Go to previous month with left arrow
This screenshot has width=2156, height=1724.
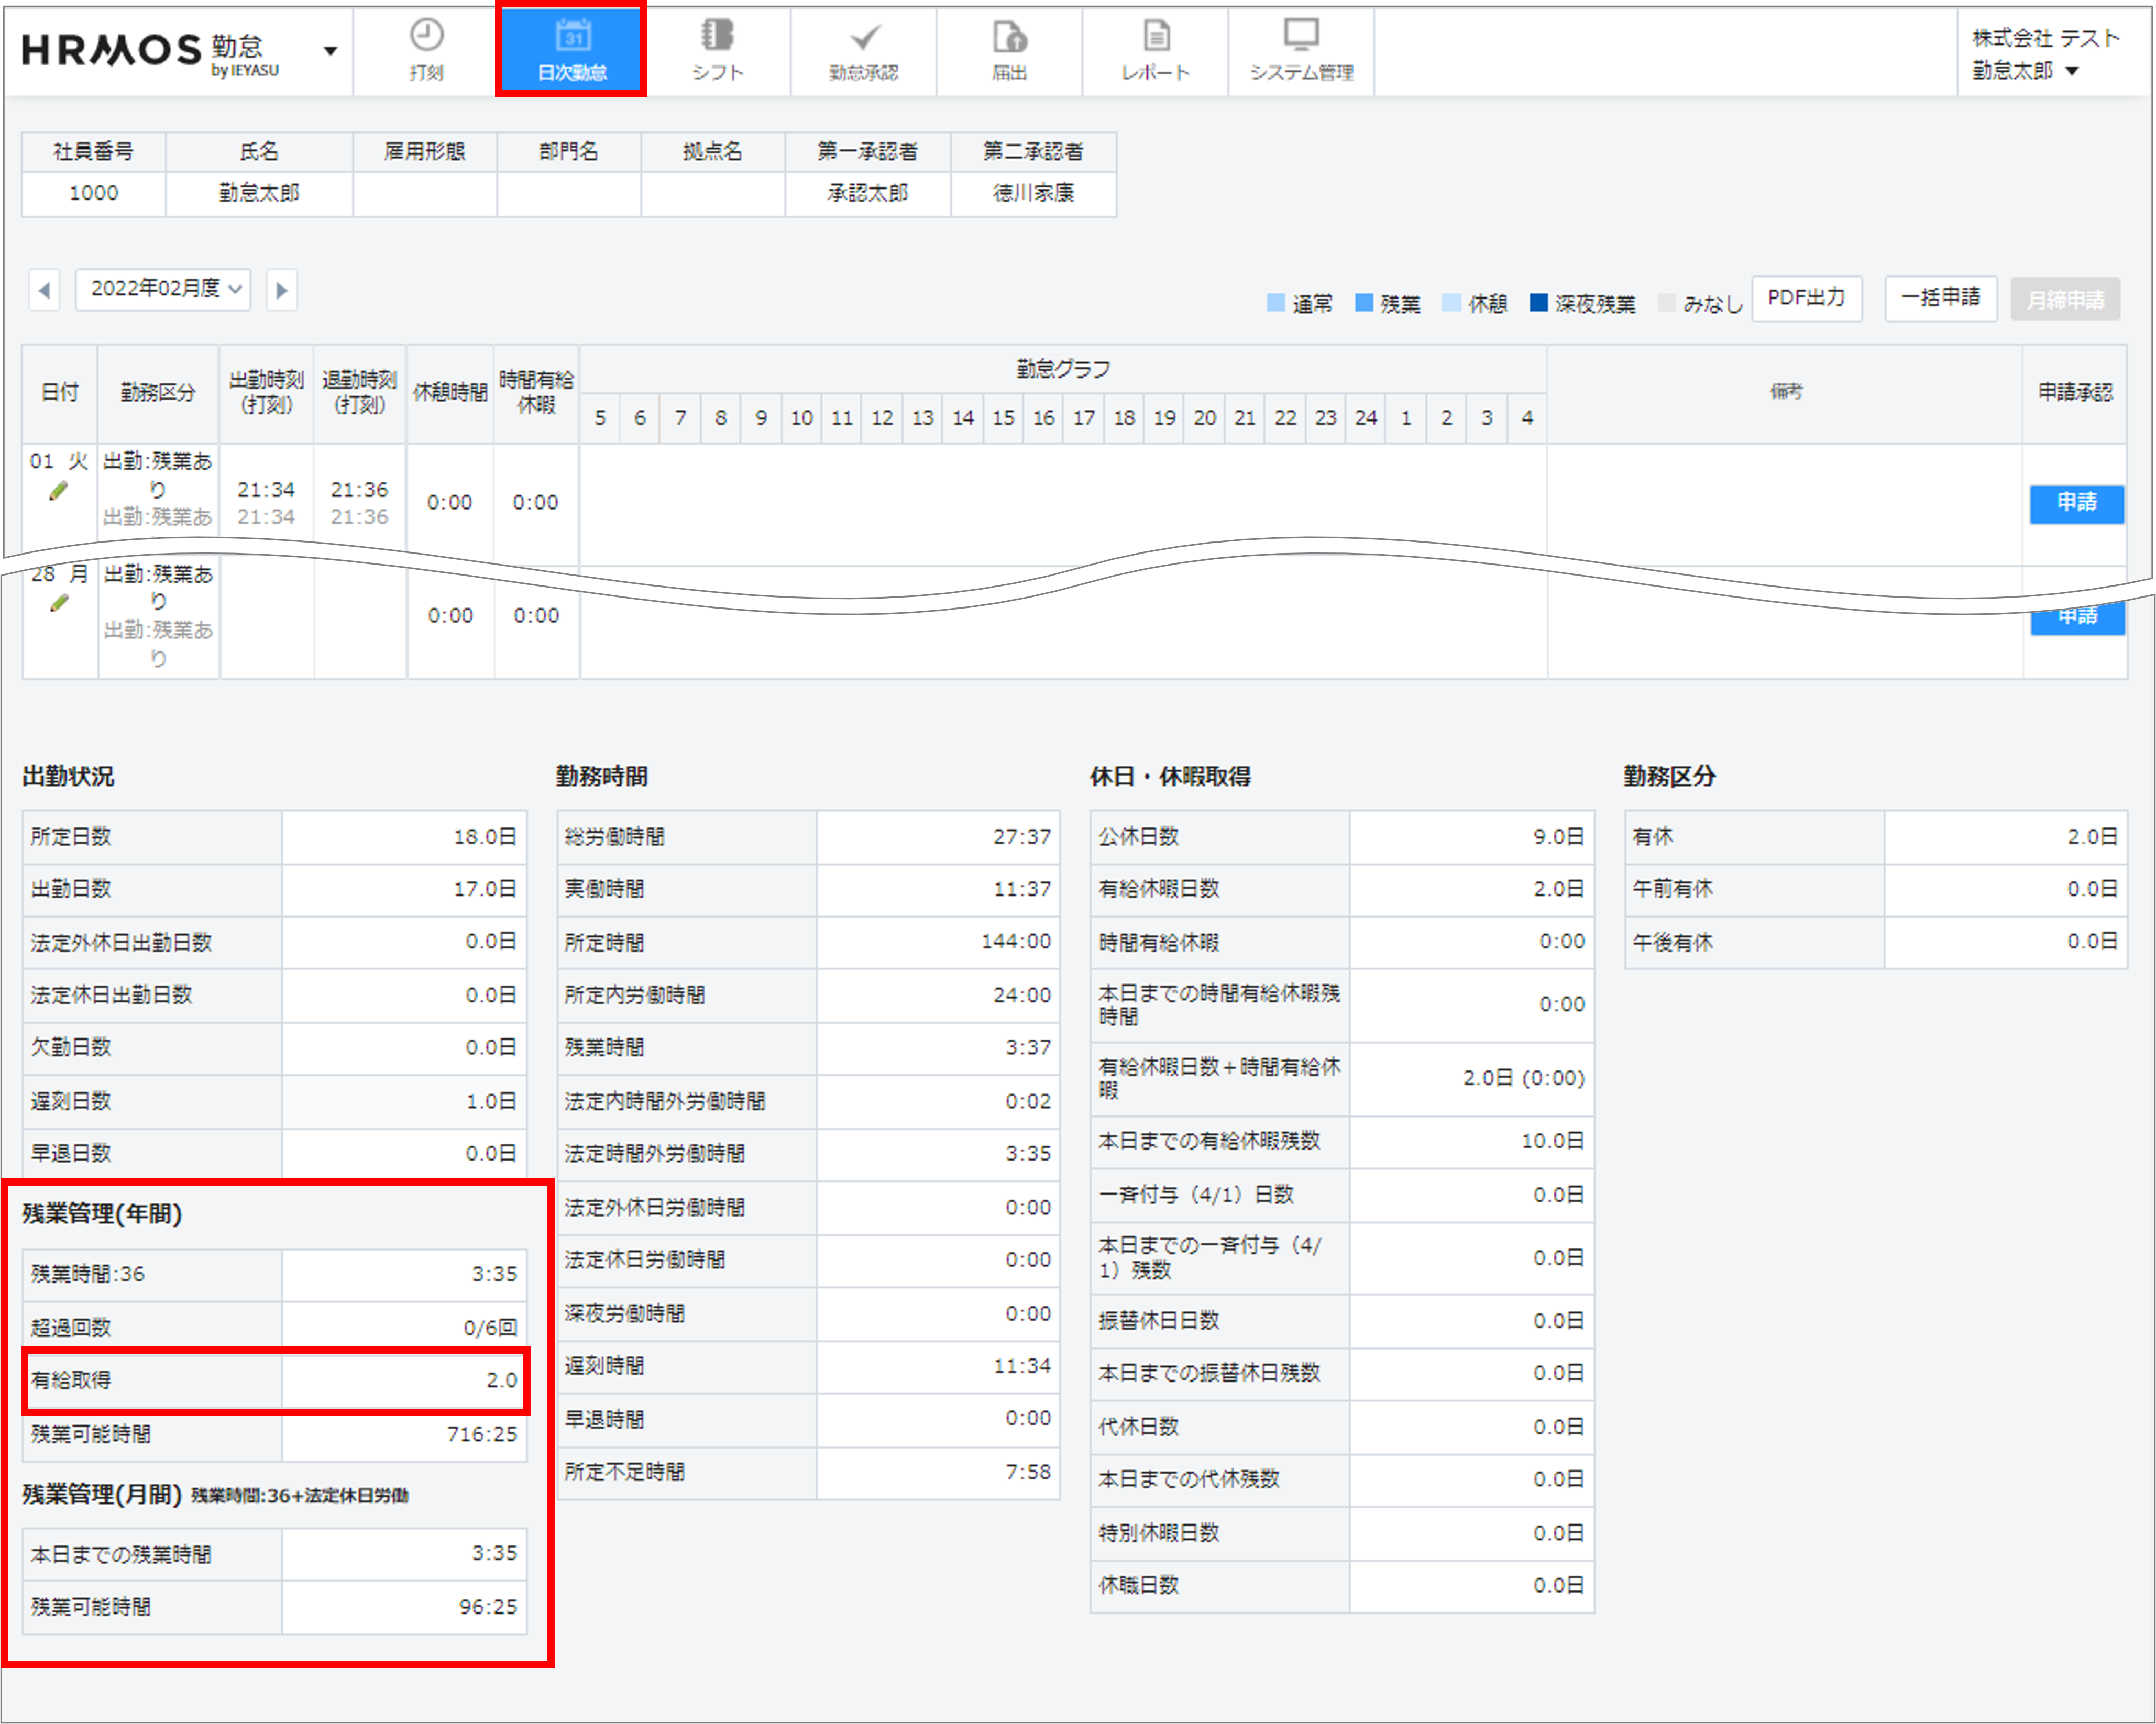coord(44,290)
